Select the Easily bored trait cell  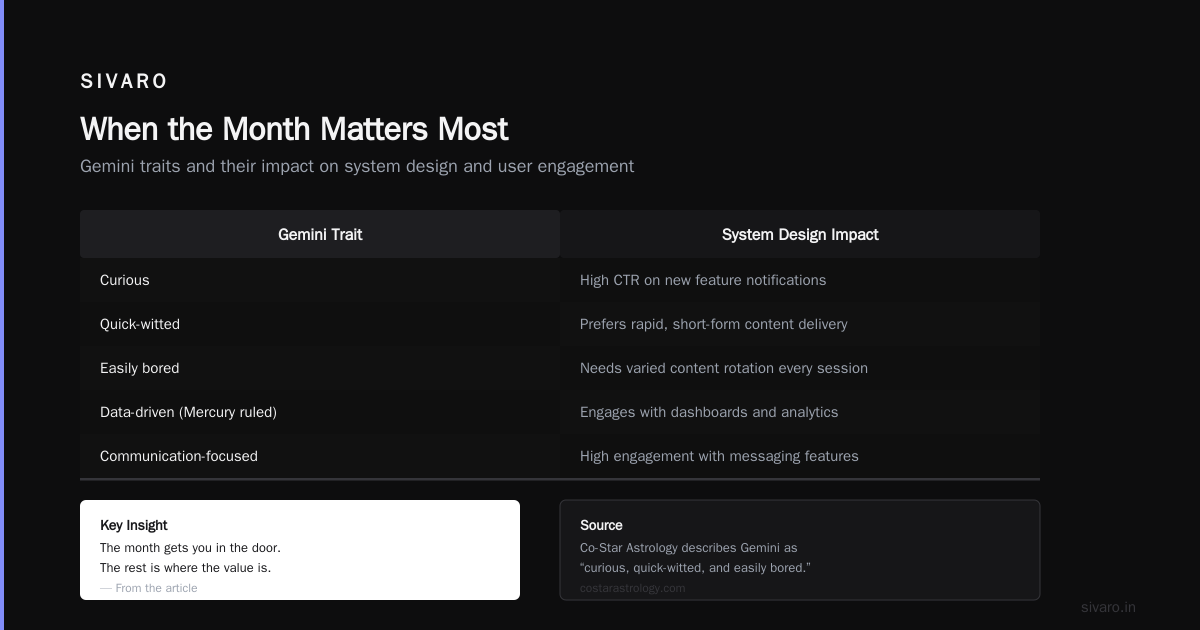click(320, 368)
